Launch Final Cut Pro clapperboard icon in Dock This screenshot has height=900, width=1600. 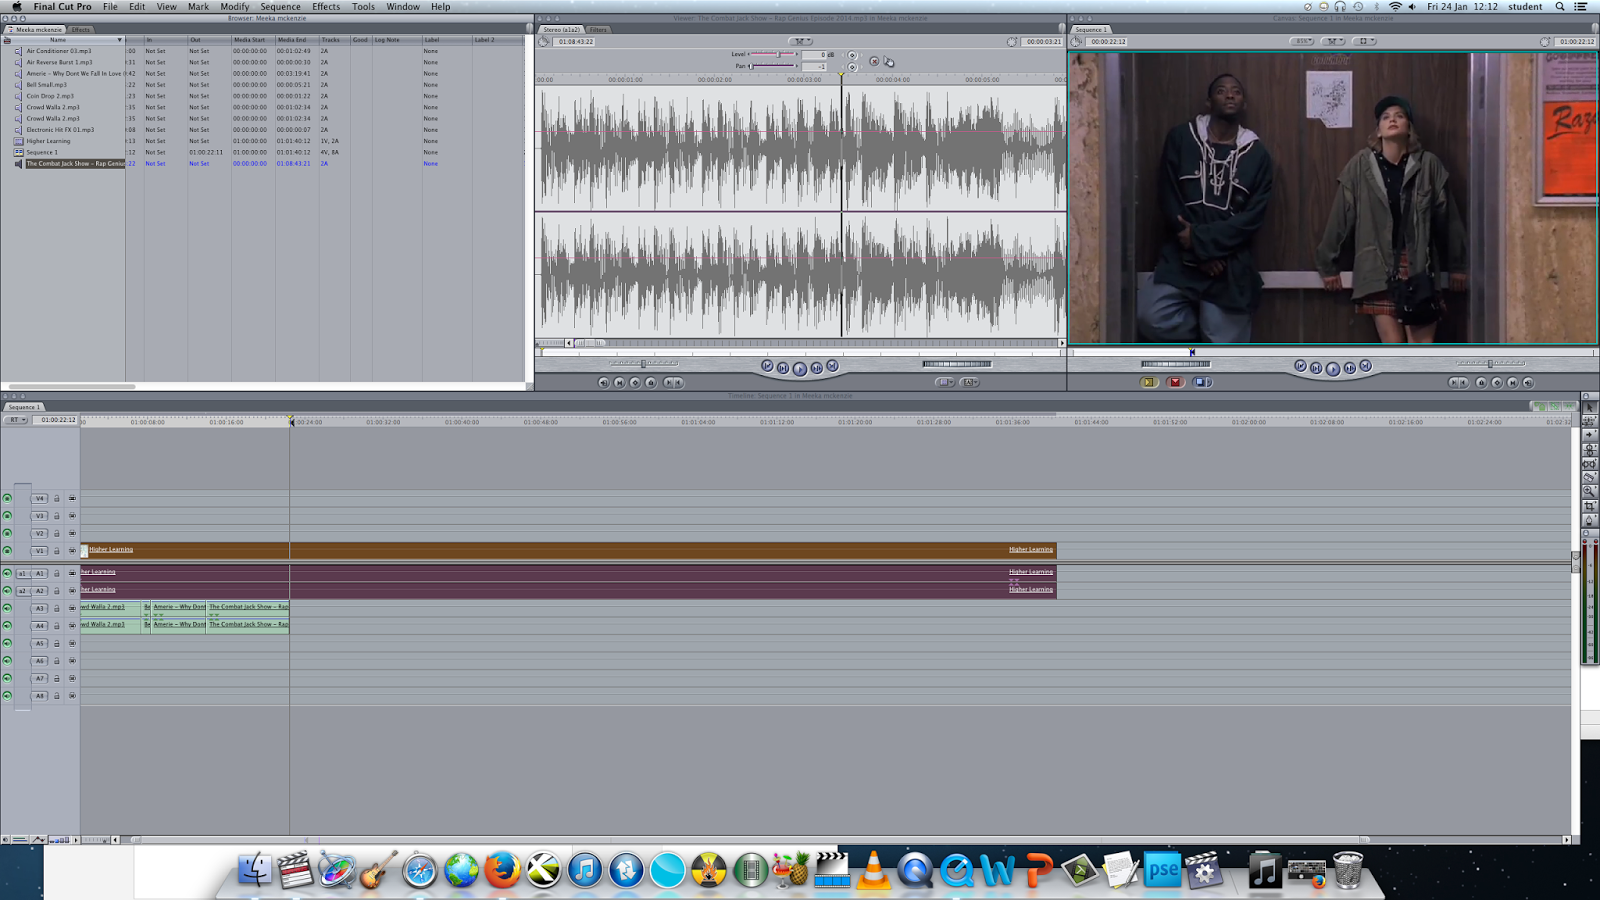click(295, 870)
